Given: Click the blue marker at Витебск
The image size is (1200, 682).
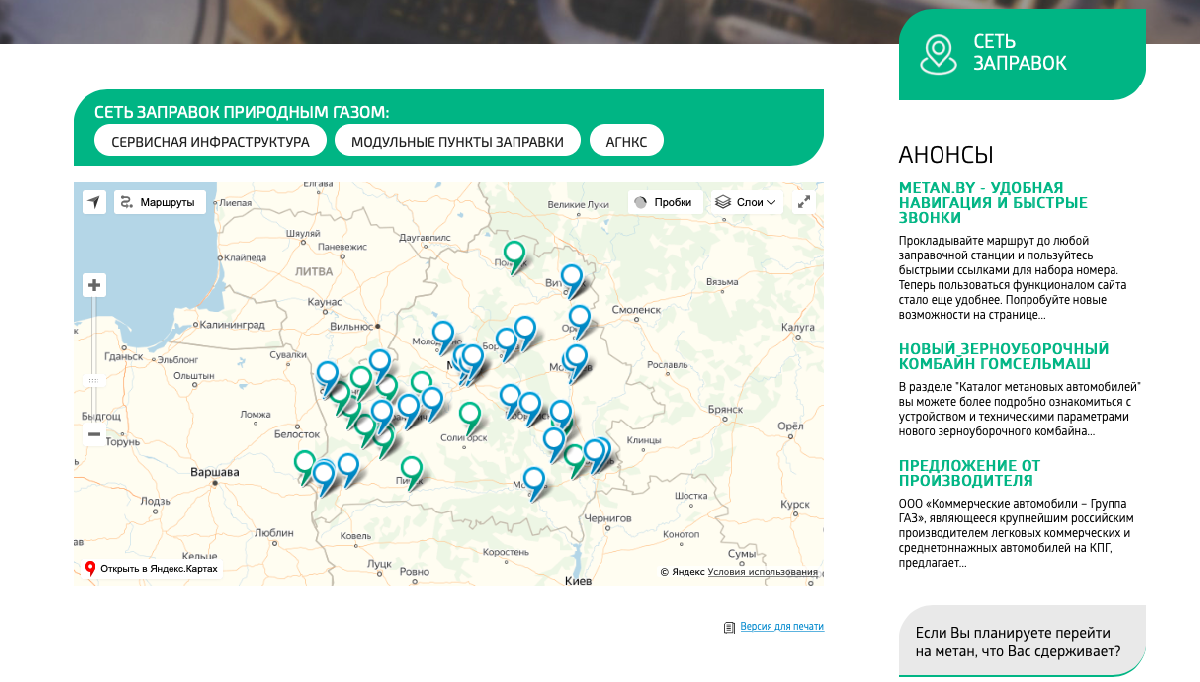Looking at the screenshot, I should tap(571, 279).
